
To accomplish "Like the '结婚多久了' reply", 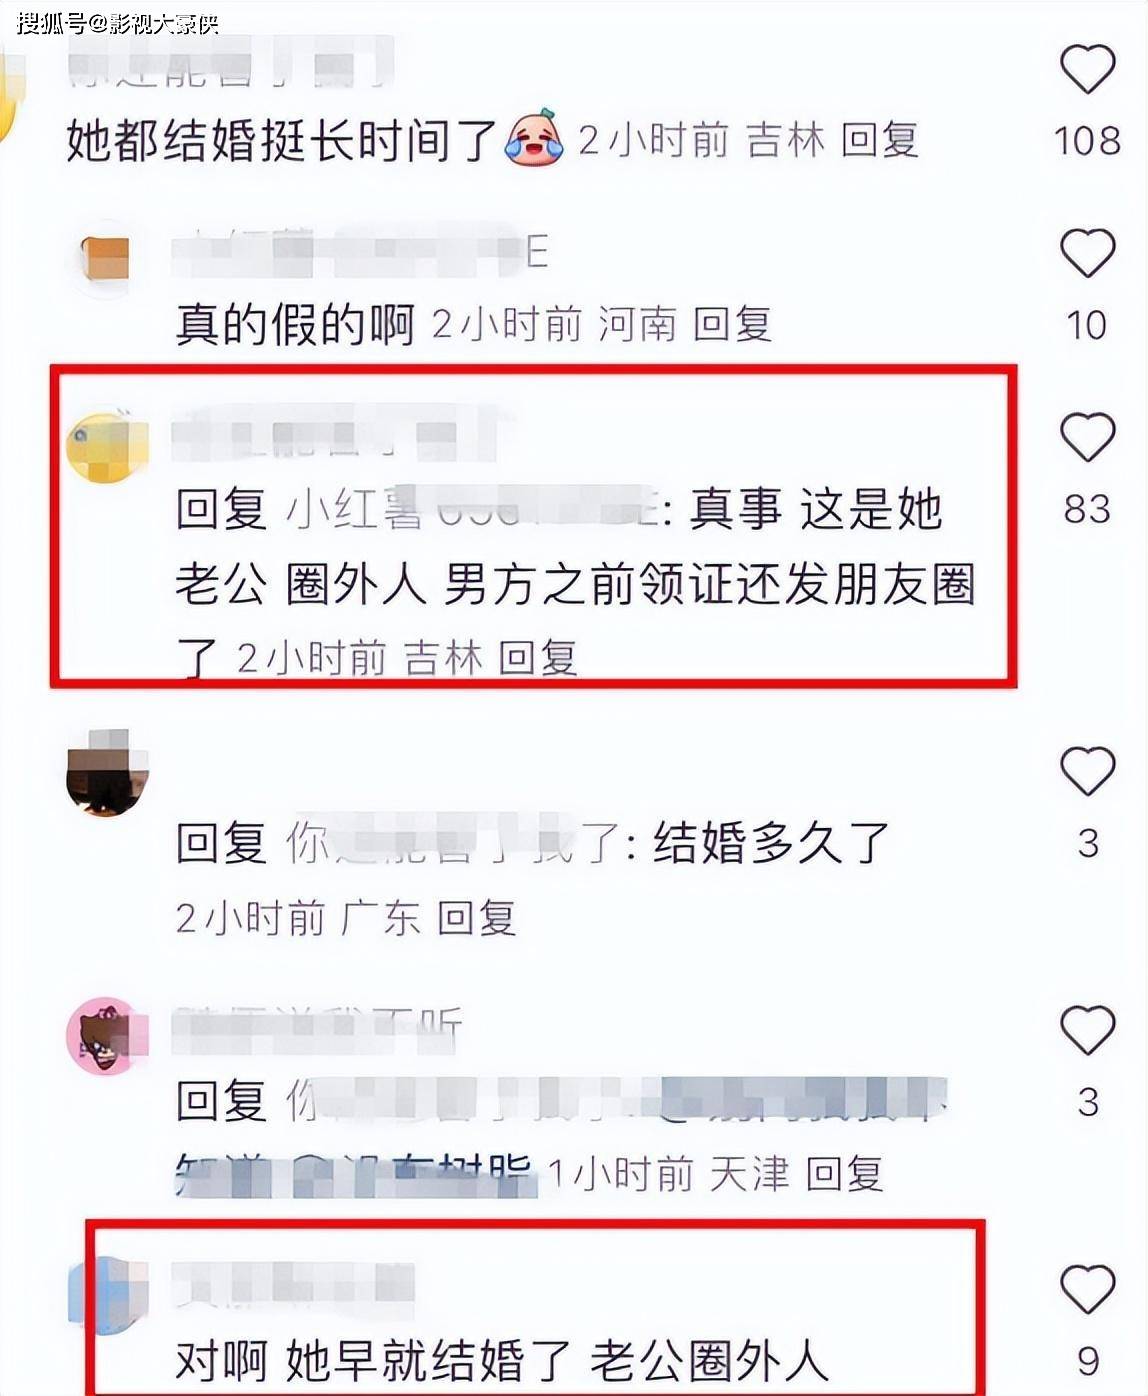I will click(1087, 771).
